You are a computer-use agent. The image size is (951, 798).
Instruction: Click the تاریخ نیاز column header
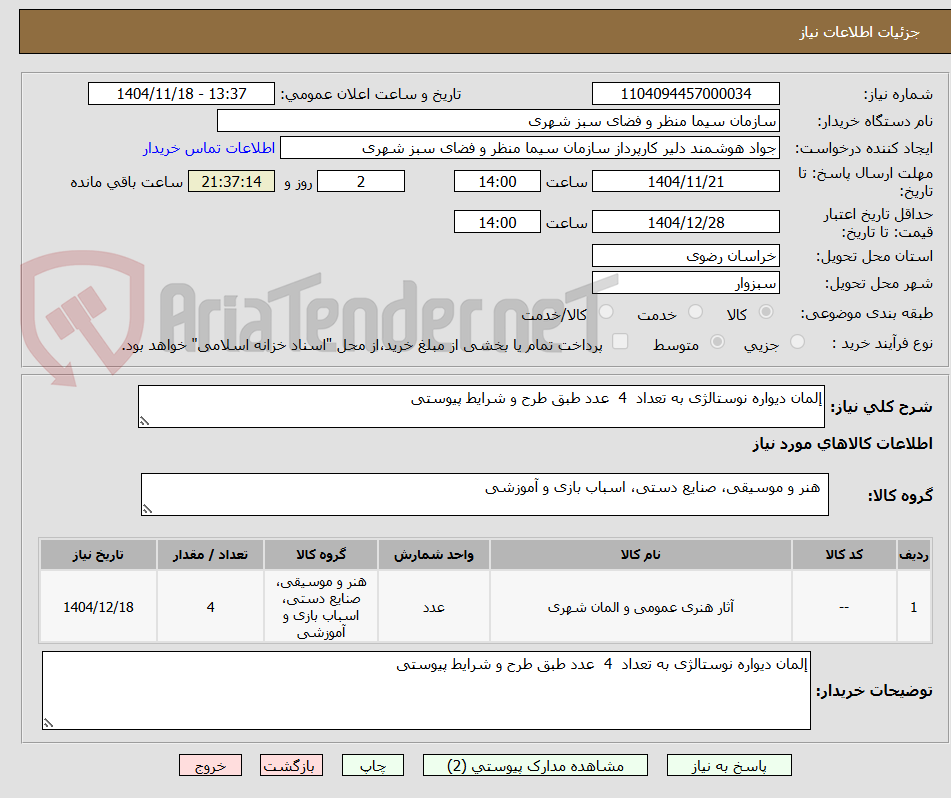click(98, 554)
